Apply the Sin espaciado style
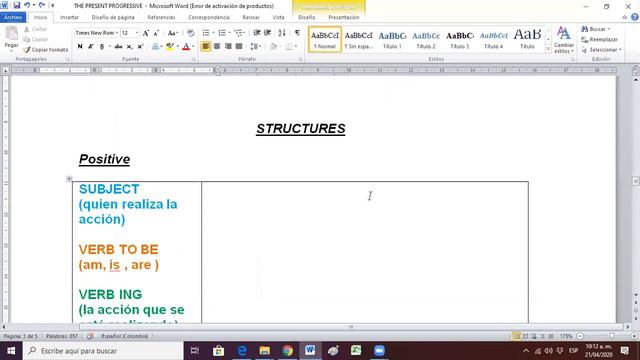Screen dimensions: 640x360 click(358, 39)
